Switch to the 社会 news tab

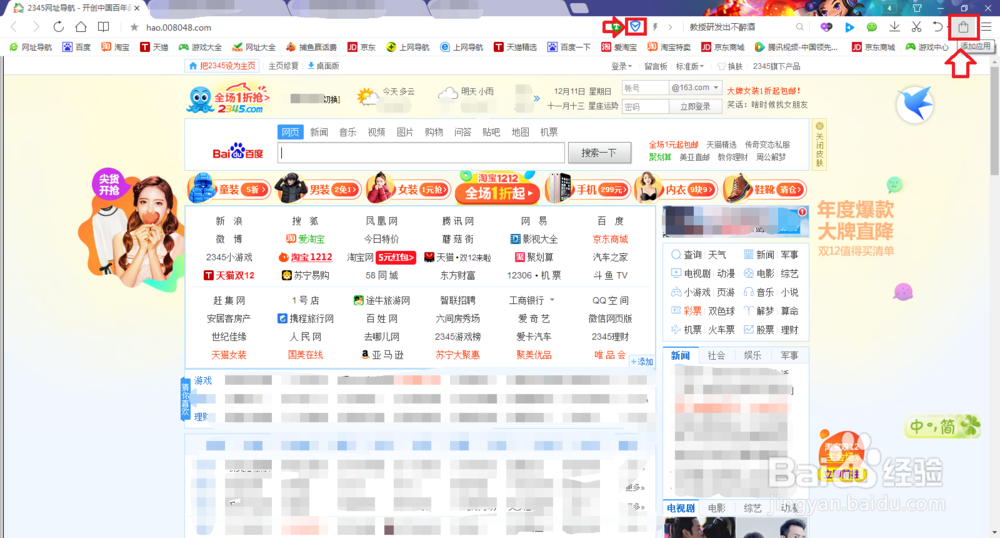[716, 356]
